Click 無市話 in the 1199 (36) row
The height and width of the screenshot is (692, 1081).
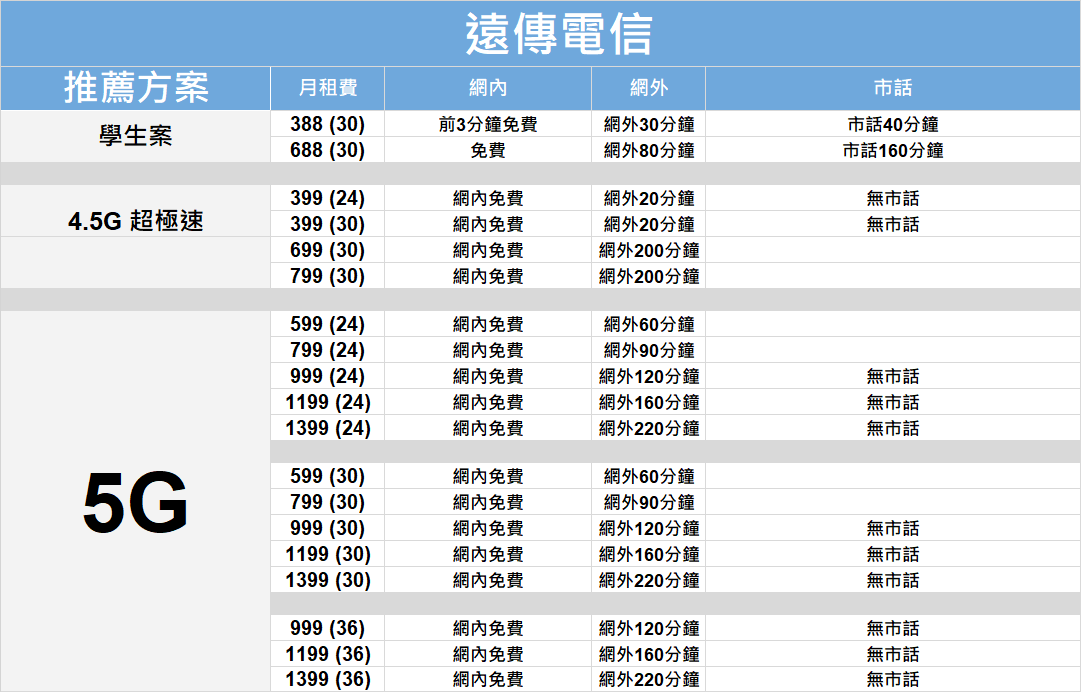pos(893,654)
